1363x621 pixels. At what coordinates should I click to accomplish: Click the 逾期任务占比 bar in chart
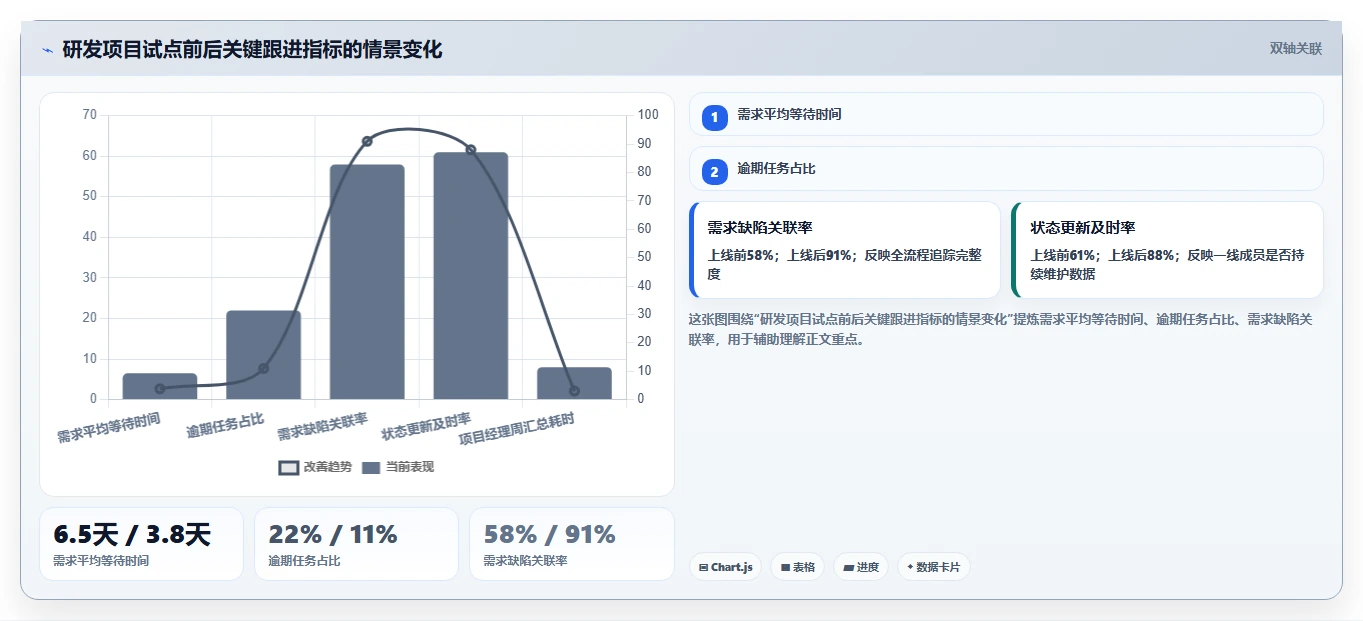(263, 355)
